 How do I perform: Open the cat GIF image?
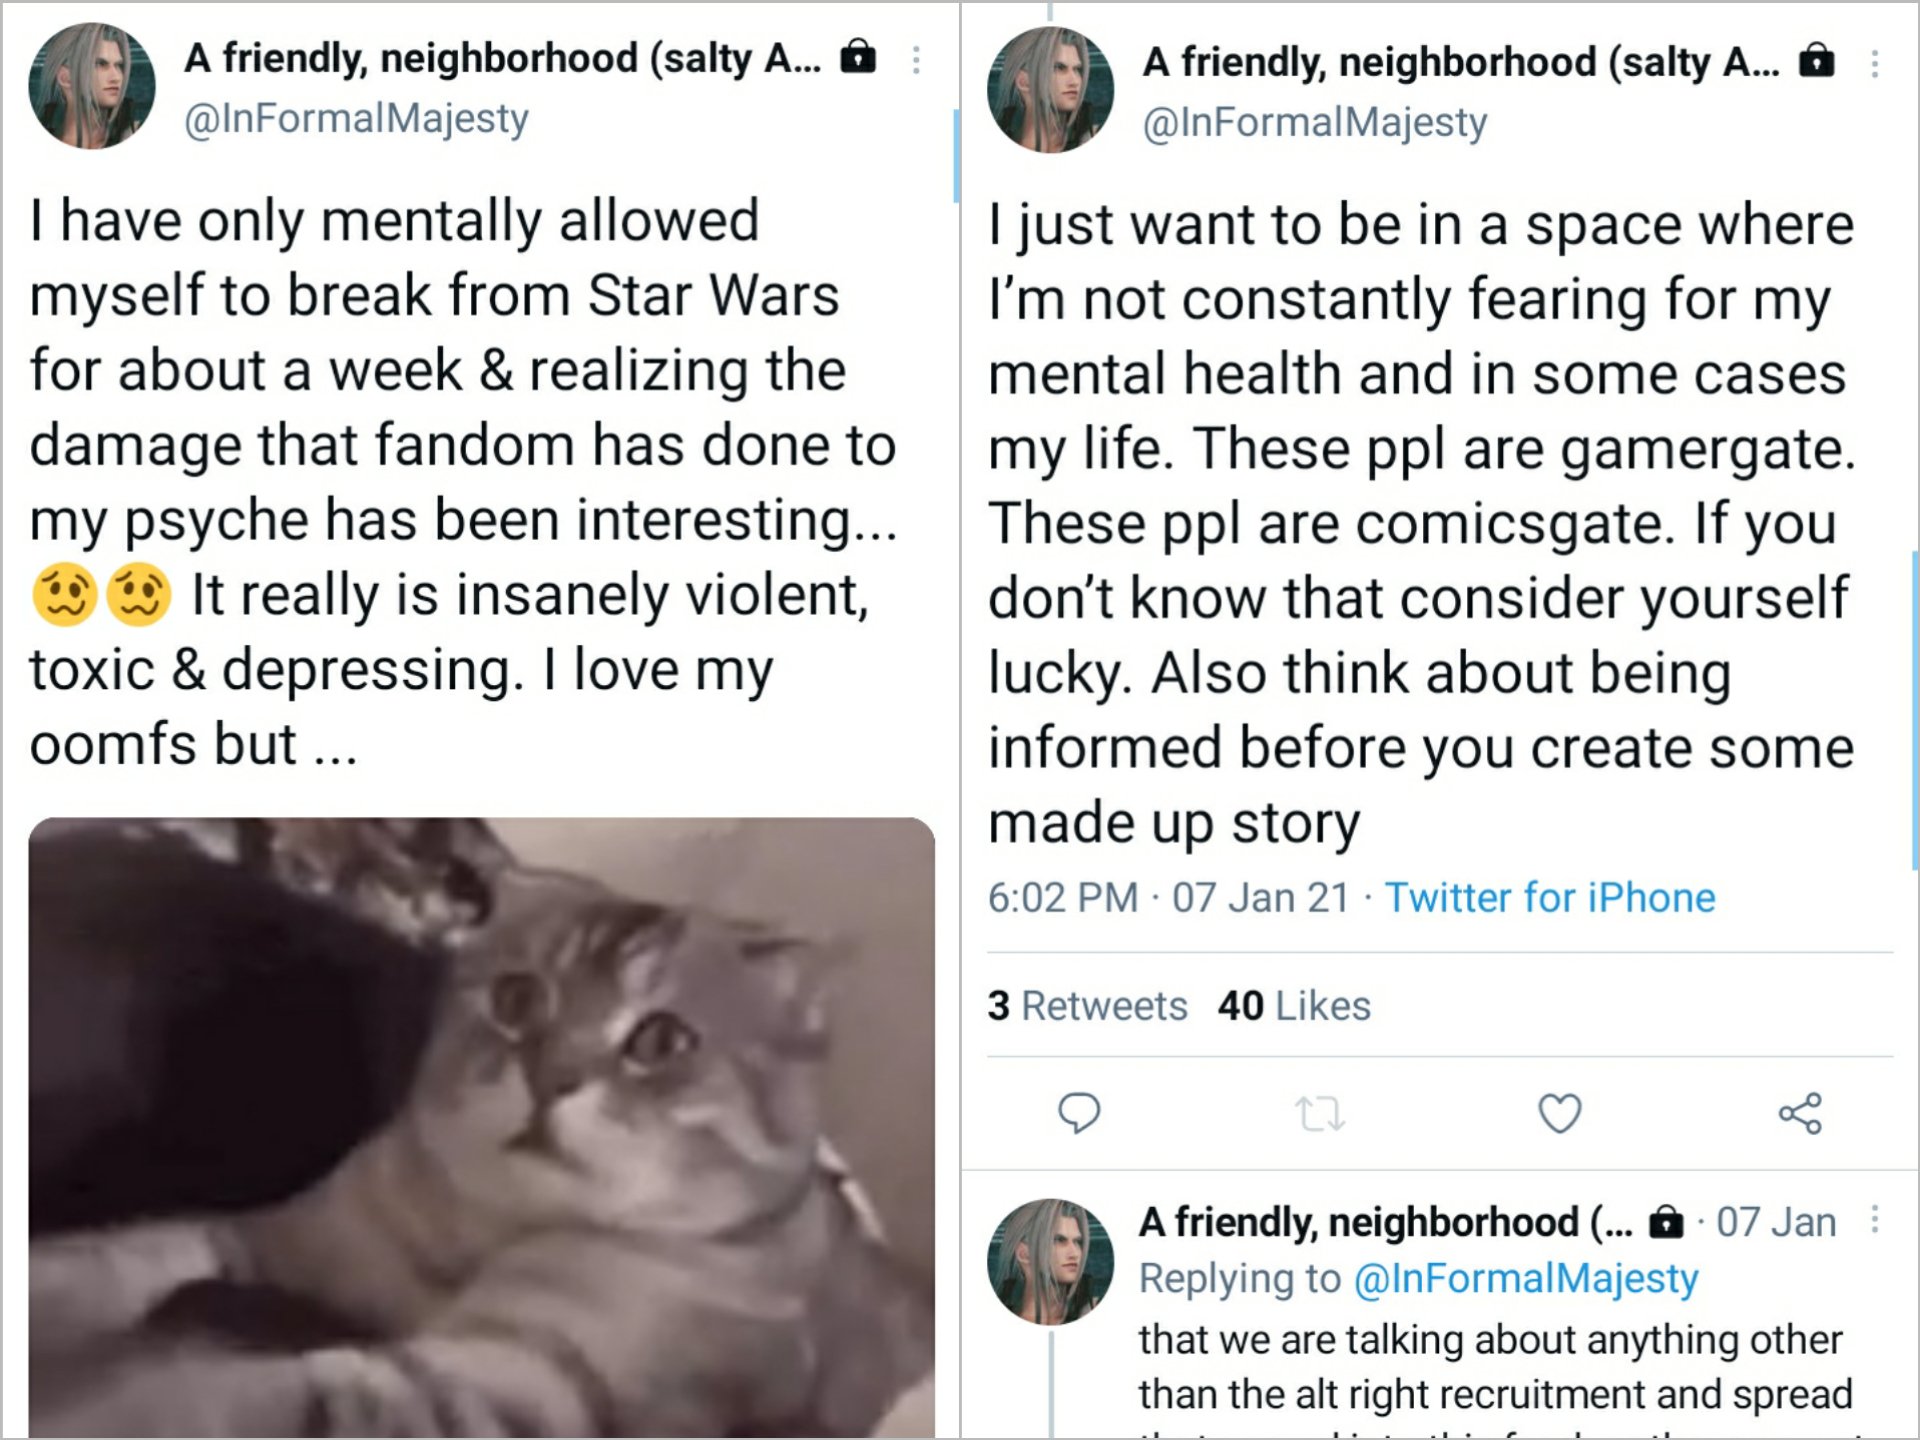pyautogui.click(x=482, y=1128)
